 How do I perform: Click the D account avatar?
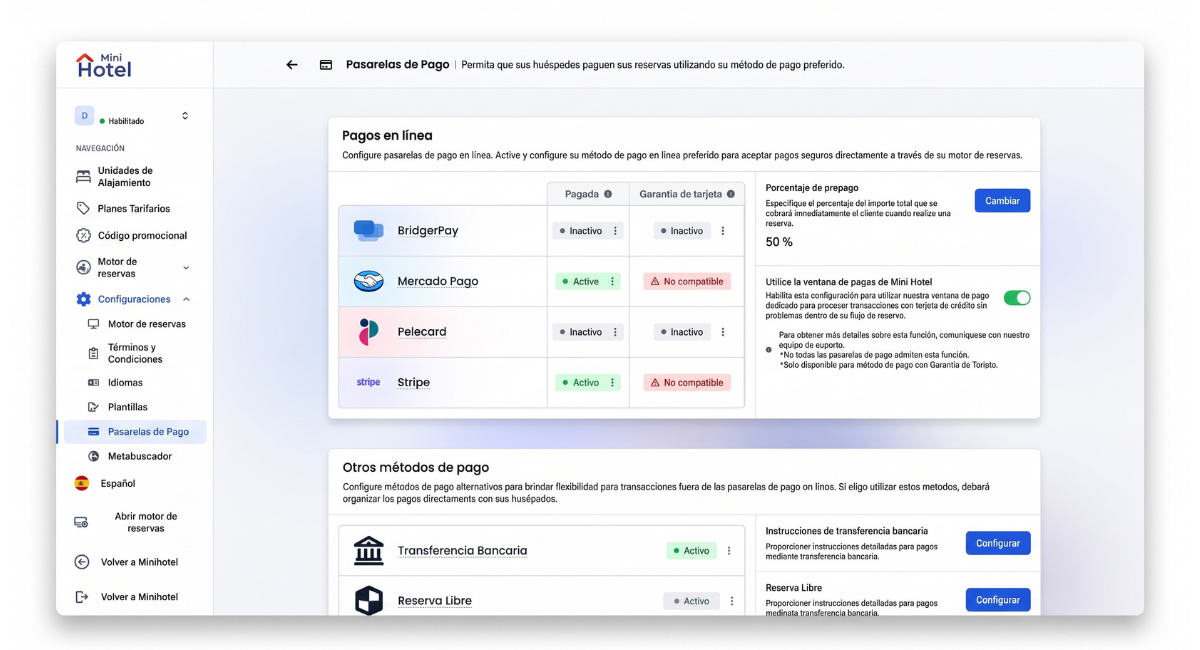tap(84, 116)
